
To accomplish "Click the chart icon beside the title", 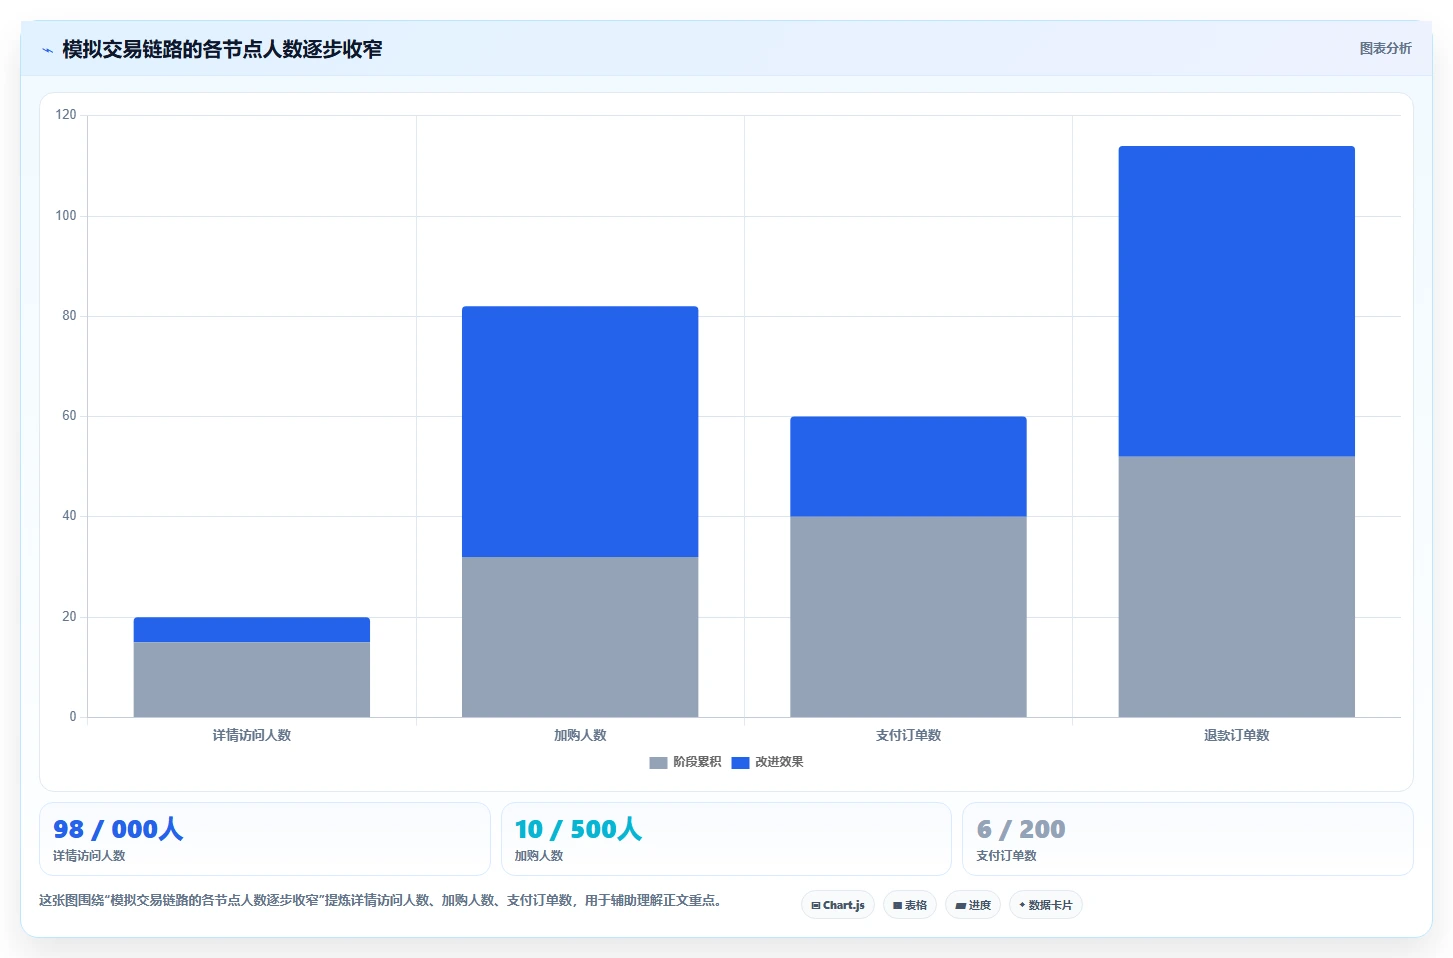I will (47, 50).
